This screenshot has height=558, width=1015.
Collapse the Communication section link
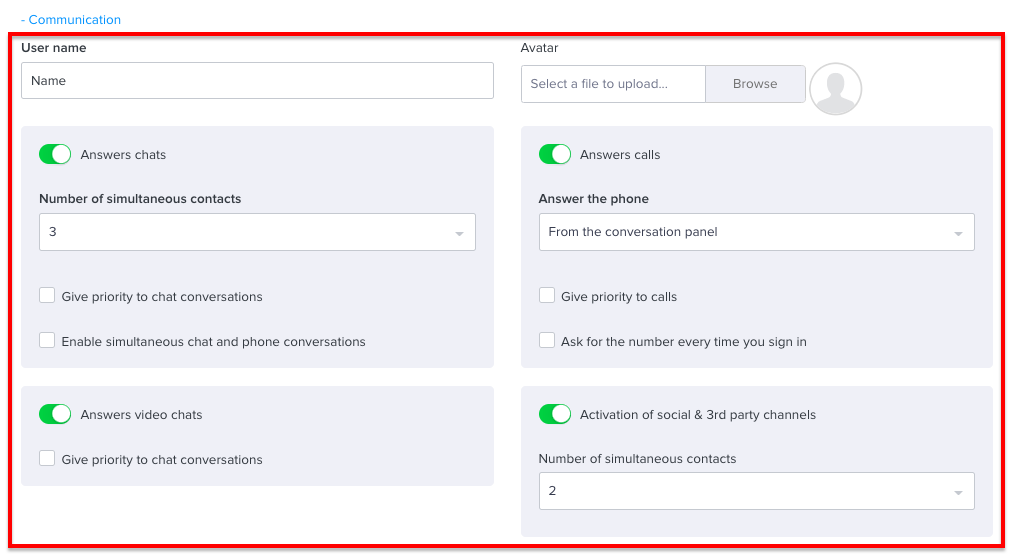point(71,20)
